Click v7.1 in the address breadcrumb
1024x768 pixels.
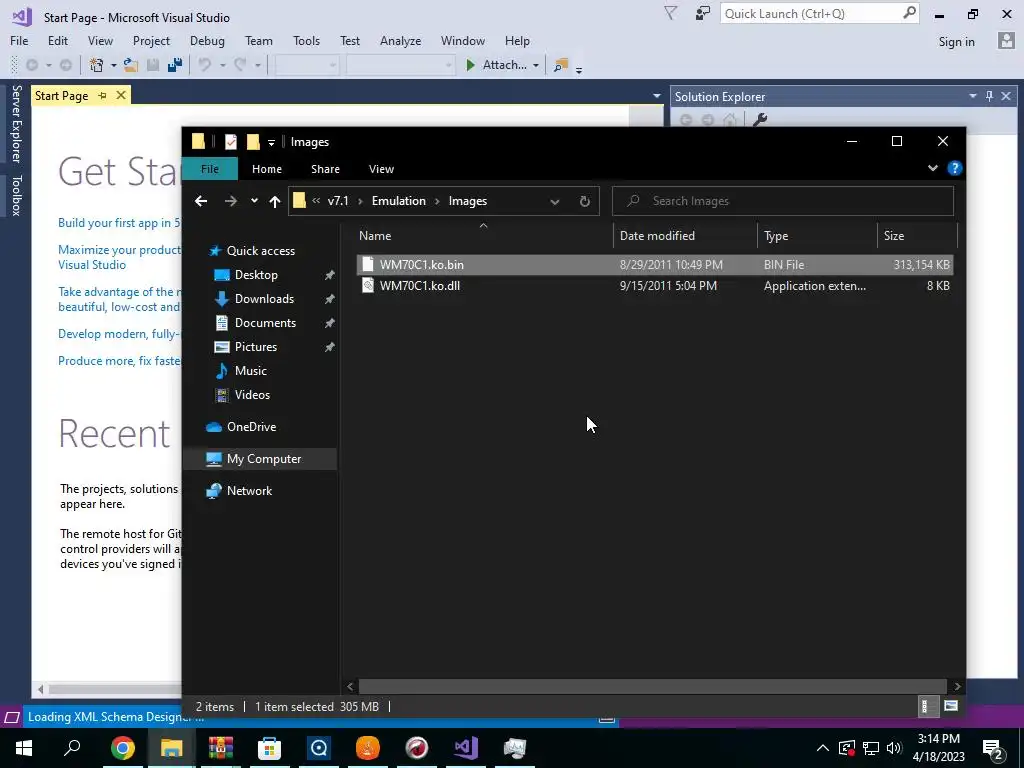coord(338,201)
